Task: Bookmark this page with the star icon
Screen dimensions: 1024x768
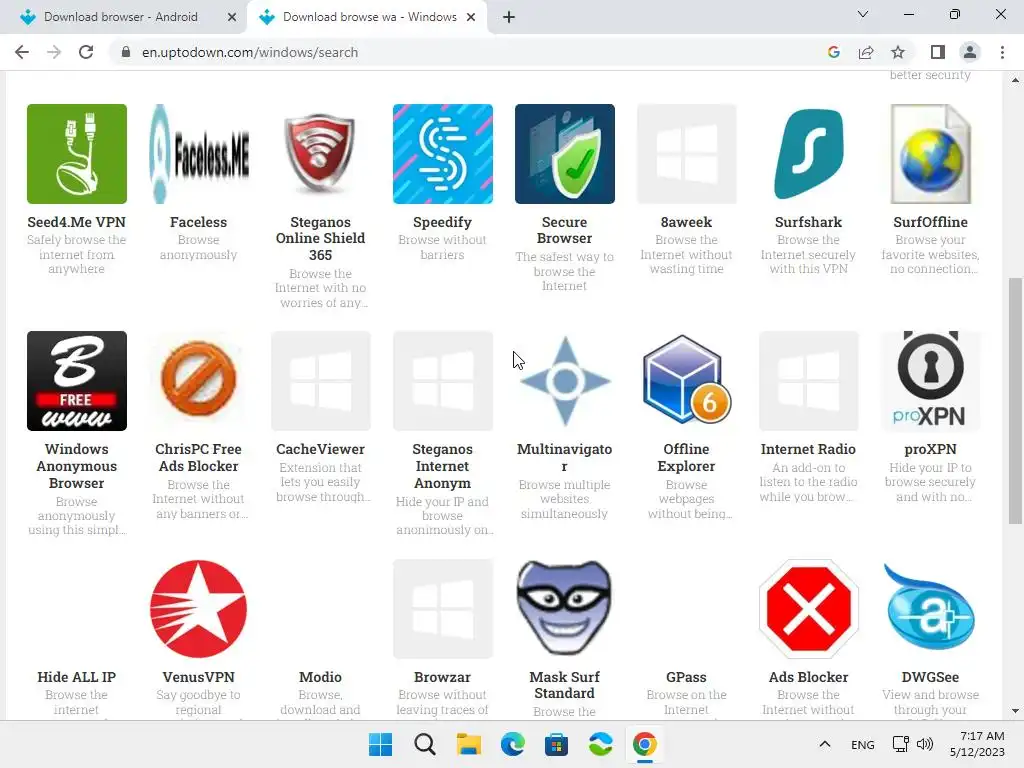Action: tap(898, 52)
